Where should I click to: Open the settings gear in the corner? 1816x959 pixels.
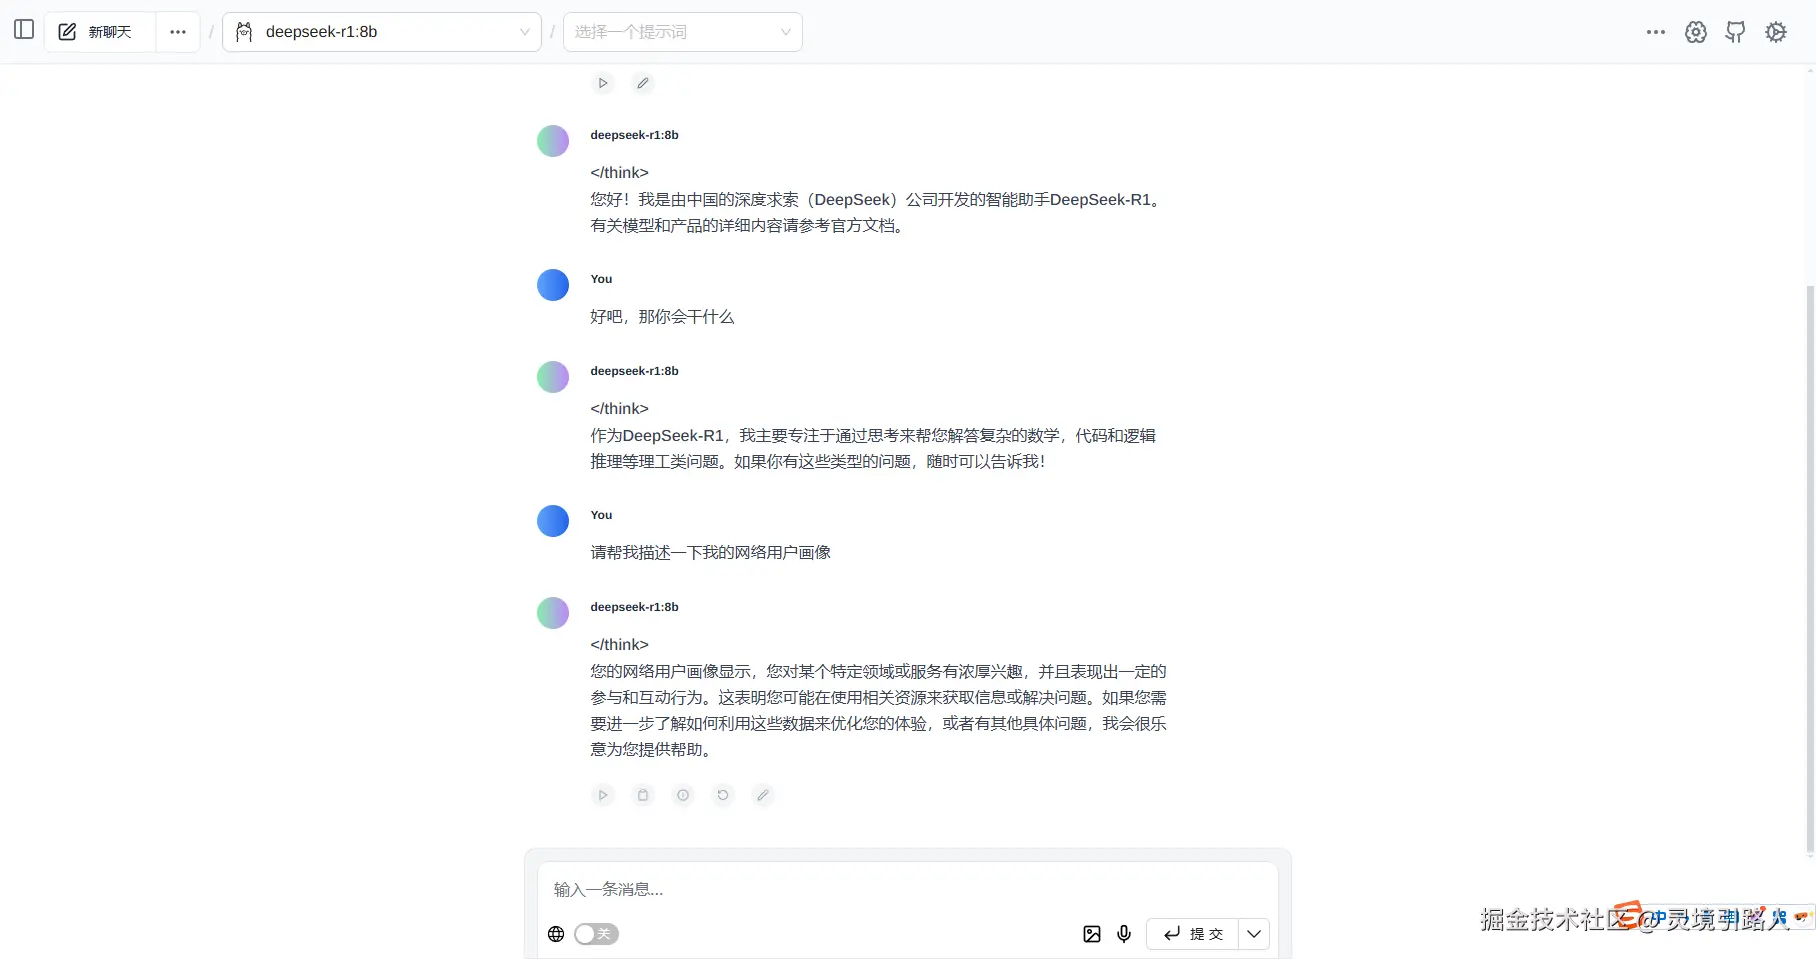pos(1776,31)
